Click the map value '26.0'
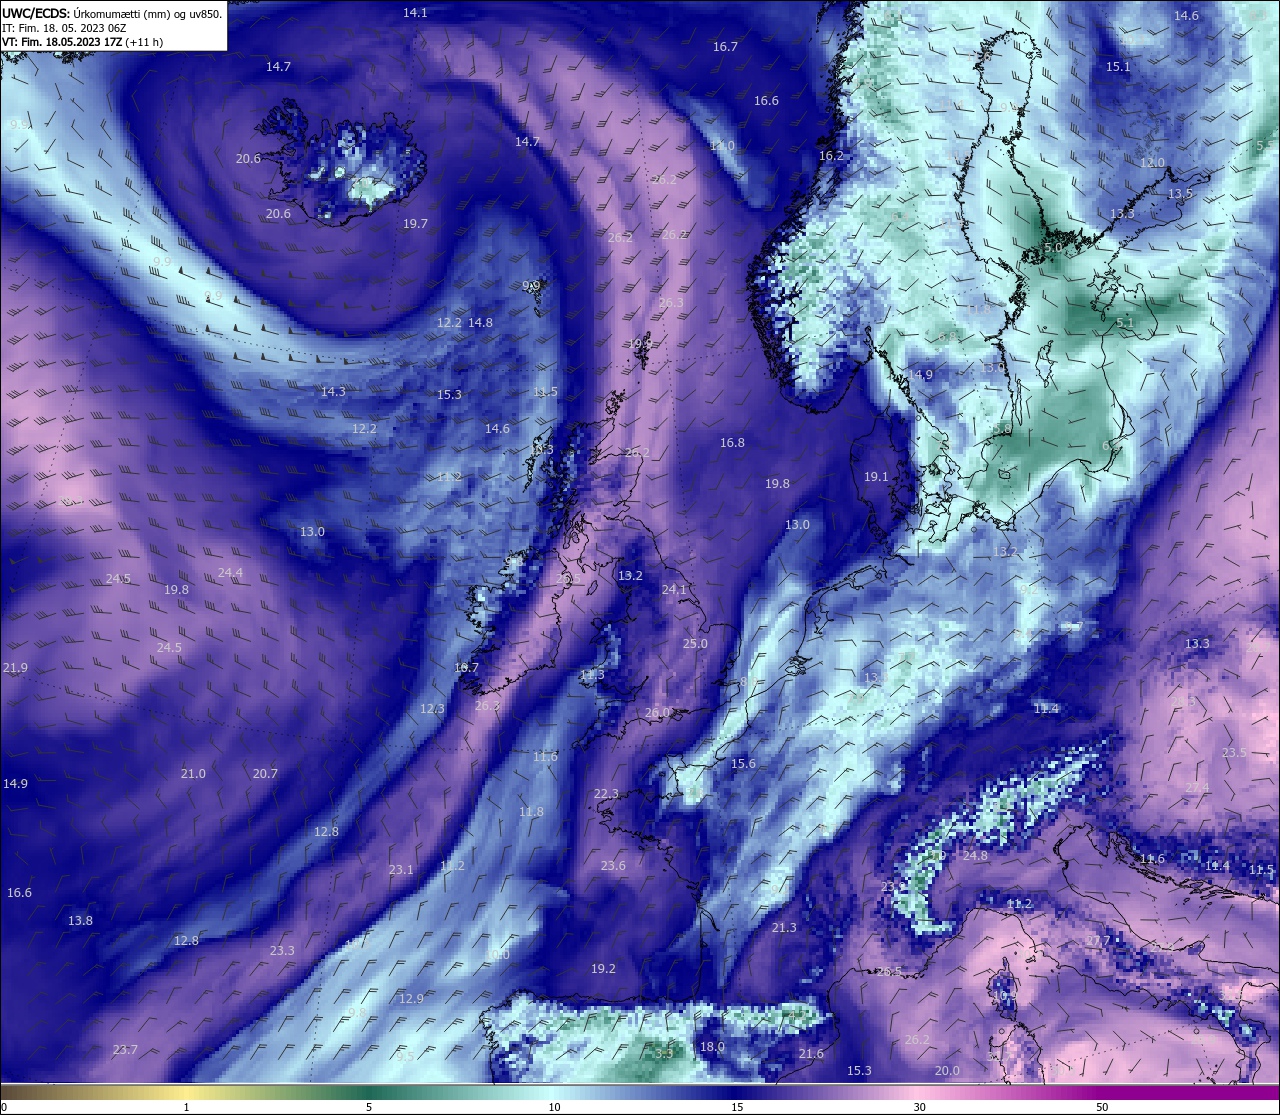Viewport: 1280px width, 1115px height. [658, 713]
